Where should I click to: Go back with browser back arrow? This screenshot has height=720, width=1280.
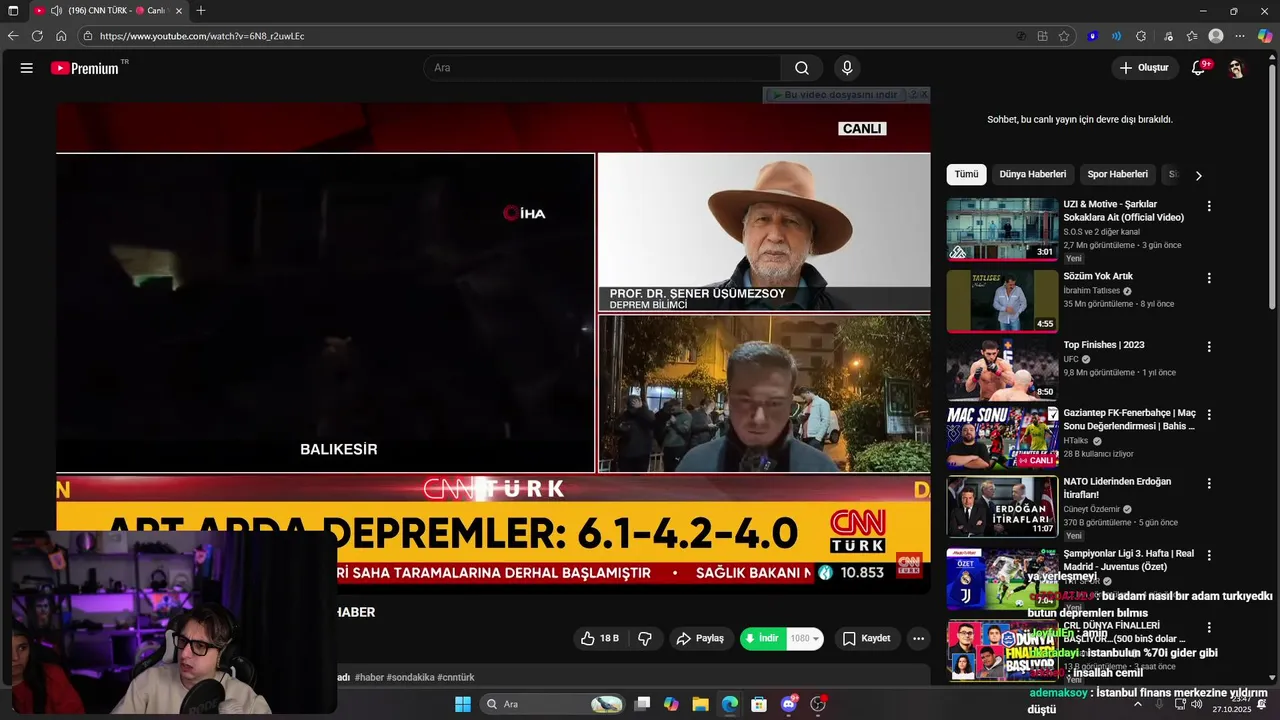pos(13,36)
